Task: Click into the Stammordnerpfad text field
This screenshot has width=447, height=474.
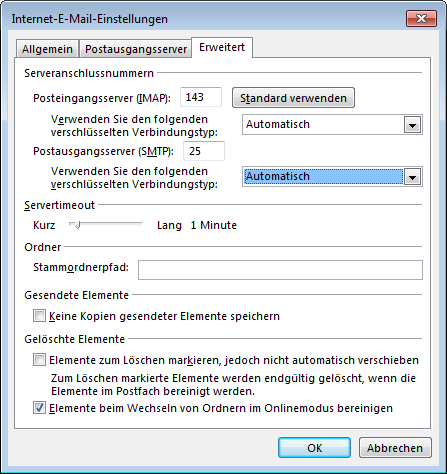Action: [x=280, y=270]
